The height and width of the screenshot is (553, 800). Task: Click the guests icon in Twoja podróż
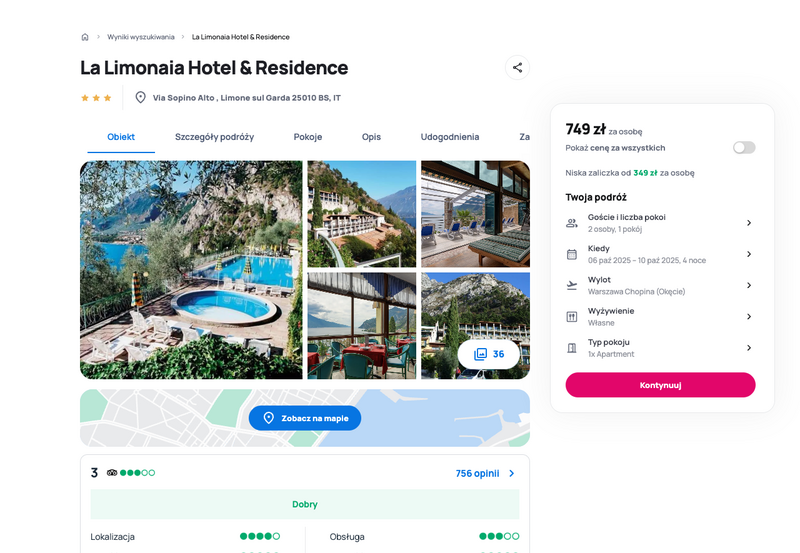point(572,223)
